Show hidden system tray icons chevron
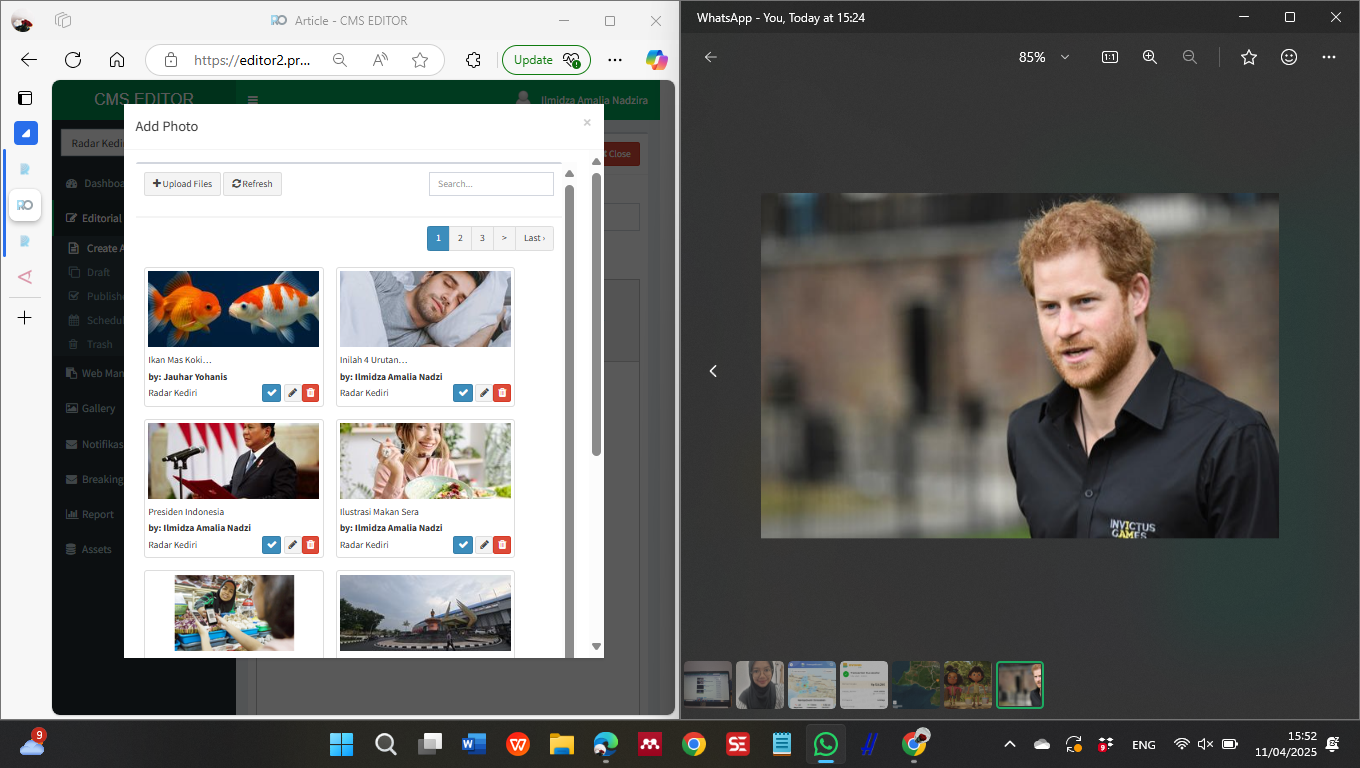Screen dimensions: 1360x768 click(x=1009, y=744)
